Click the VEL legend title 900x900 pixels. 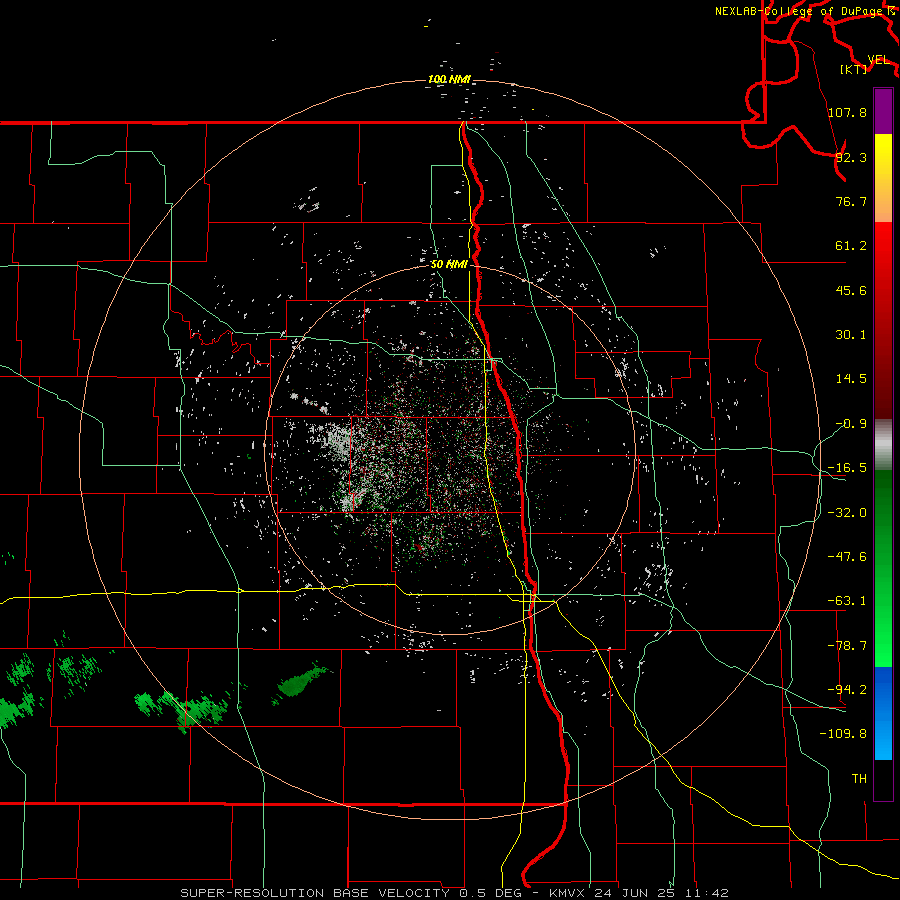coord(878,60)
